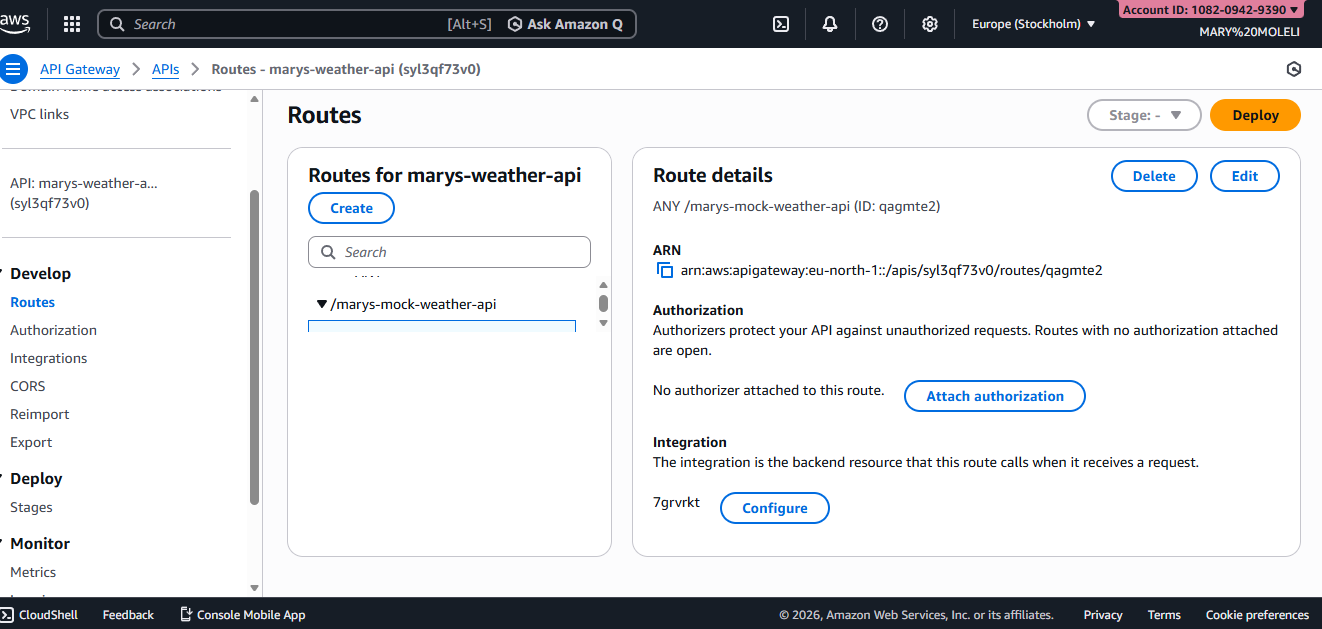Screen dimensions: 1322x629
Task: Open the Stage selector dropdown
Action: click(1143, 115)
